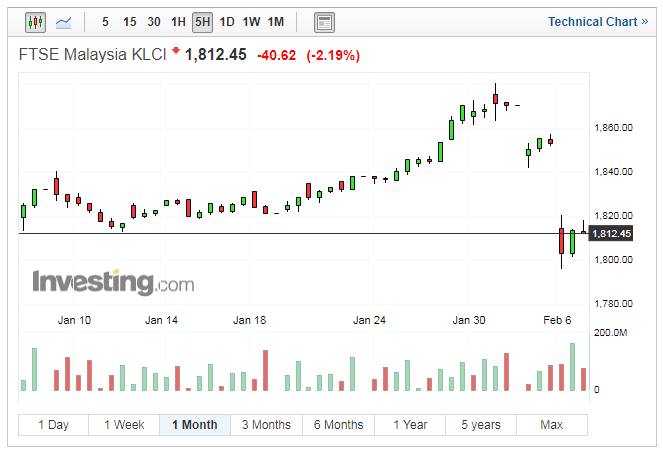The width and height of the screenshot is (663, 451).
Task: Click the large red candle below 1,820
Action: pyautogui.click(x=562, y=241)
